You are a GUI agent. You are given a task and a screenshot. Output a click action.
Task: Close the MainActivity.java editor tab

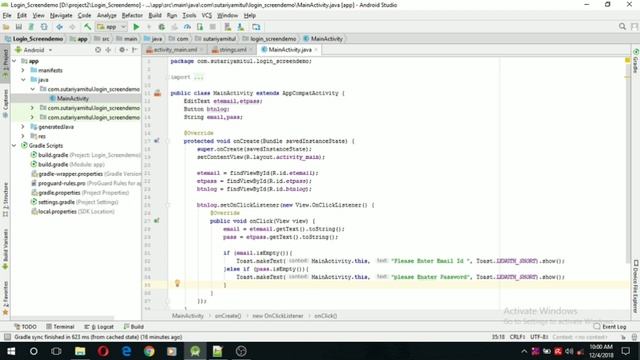[316, 50]
